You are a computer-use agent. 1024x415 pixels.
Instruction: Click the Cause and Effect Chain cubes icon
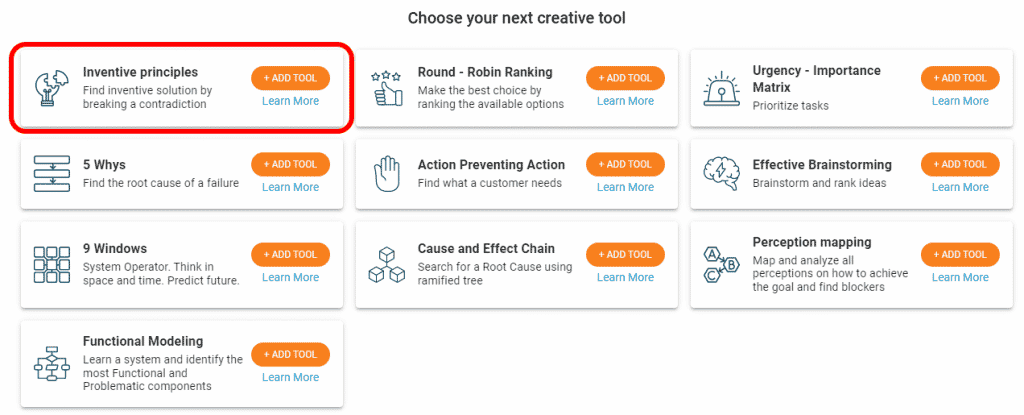[x=387, y=264]
